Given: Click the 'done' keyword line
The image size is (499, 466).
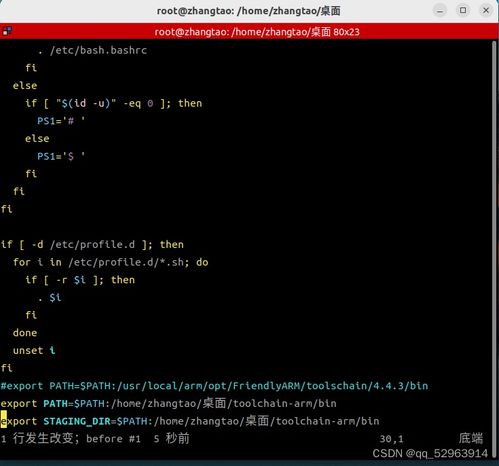Looking at the screenshot, I should click(x=25, y=333).
